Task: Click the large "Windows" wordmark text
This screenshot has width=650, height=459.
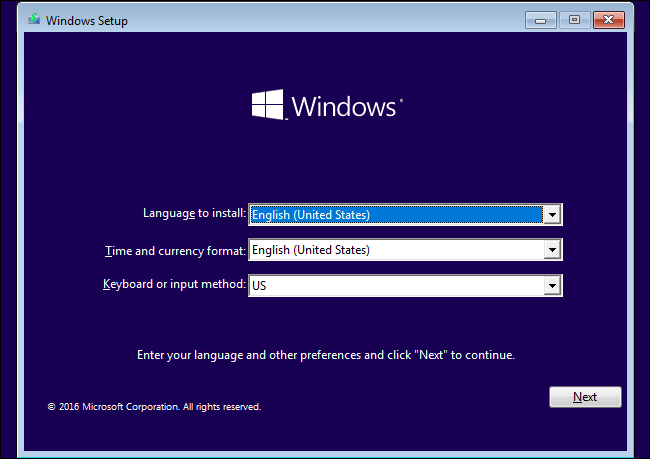Action: click(x=345, y=106)
